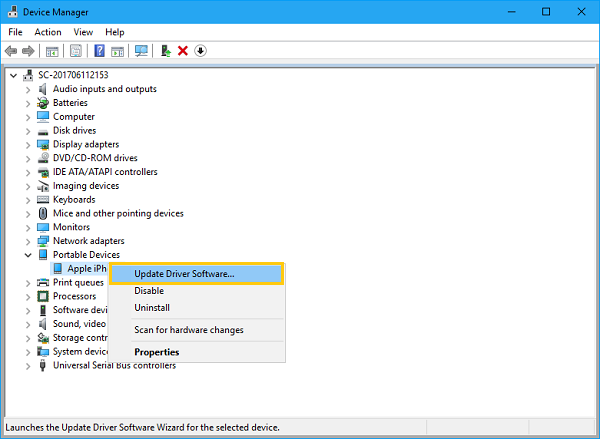Select Uninstall in the context menu

(x=152, y=308)
